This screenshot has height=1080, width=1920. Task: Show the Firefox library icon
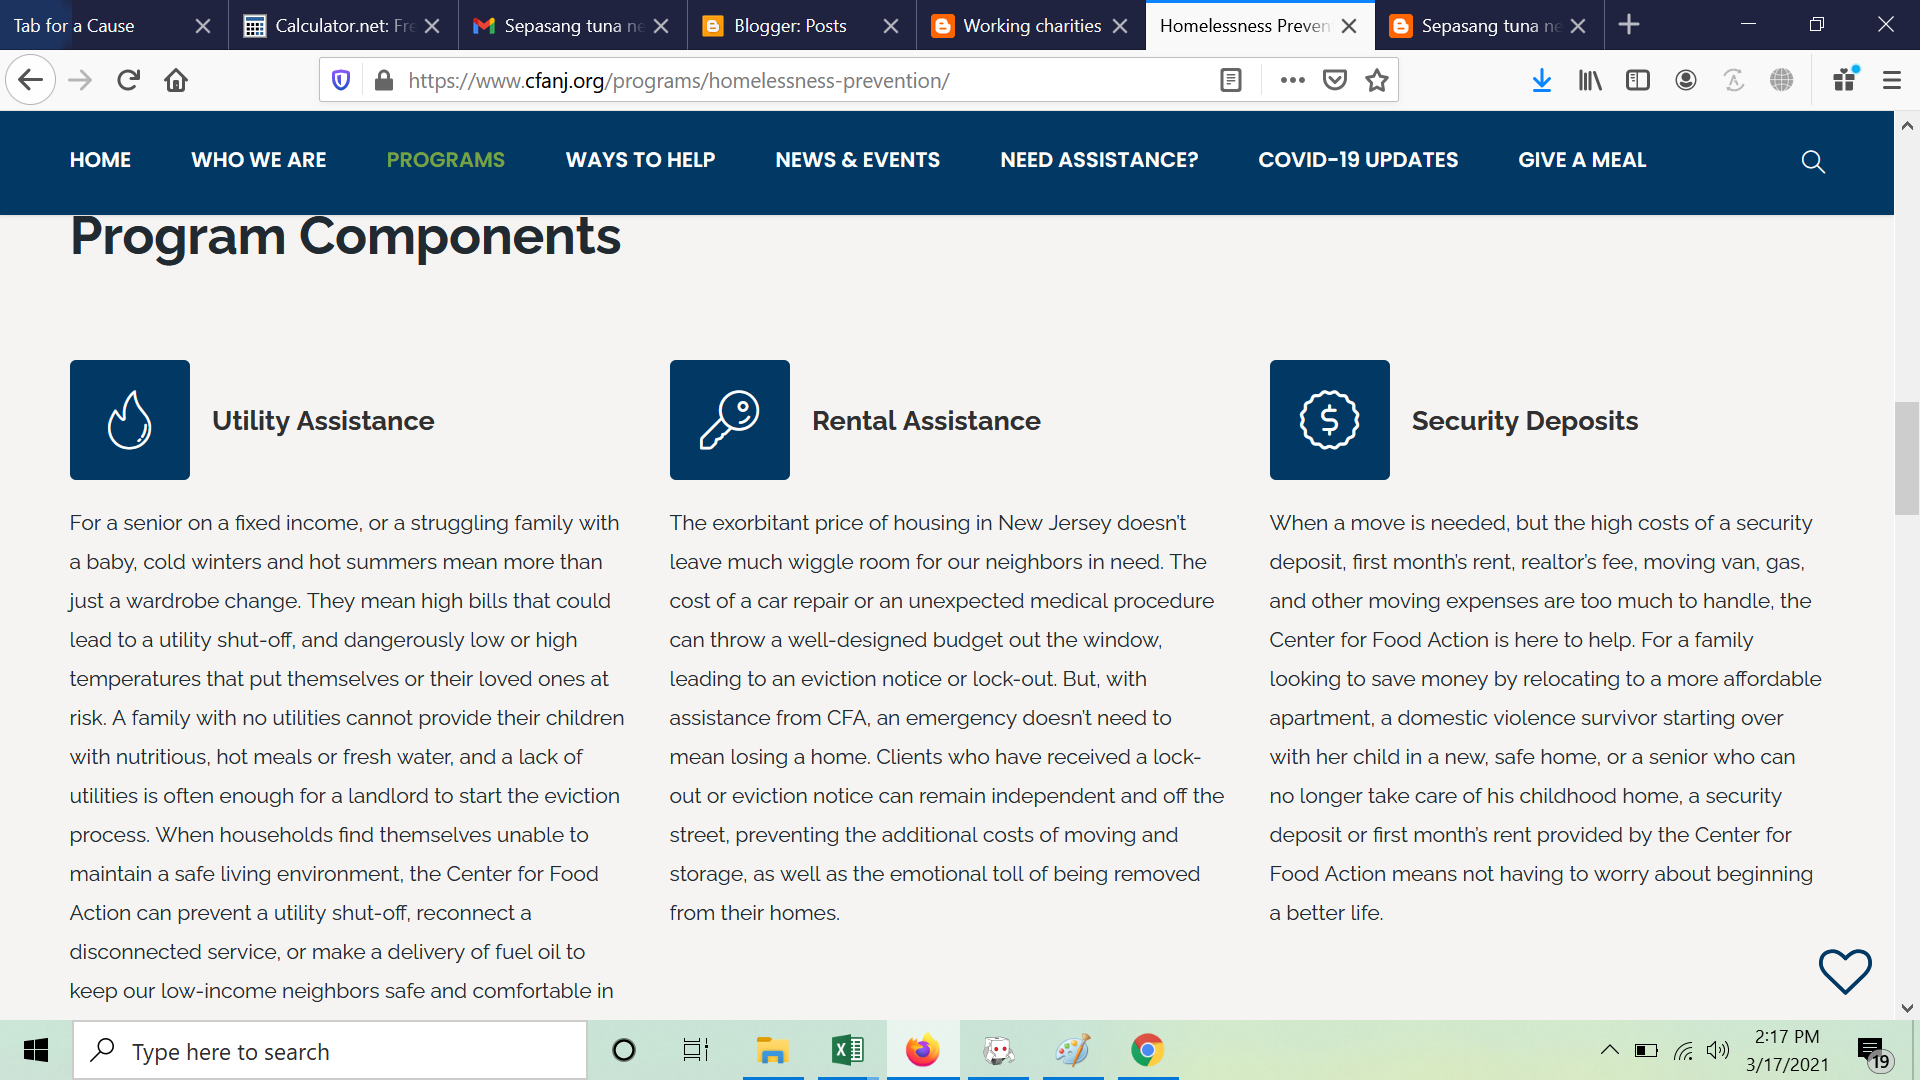(1589, 80)
